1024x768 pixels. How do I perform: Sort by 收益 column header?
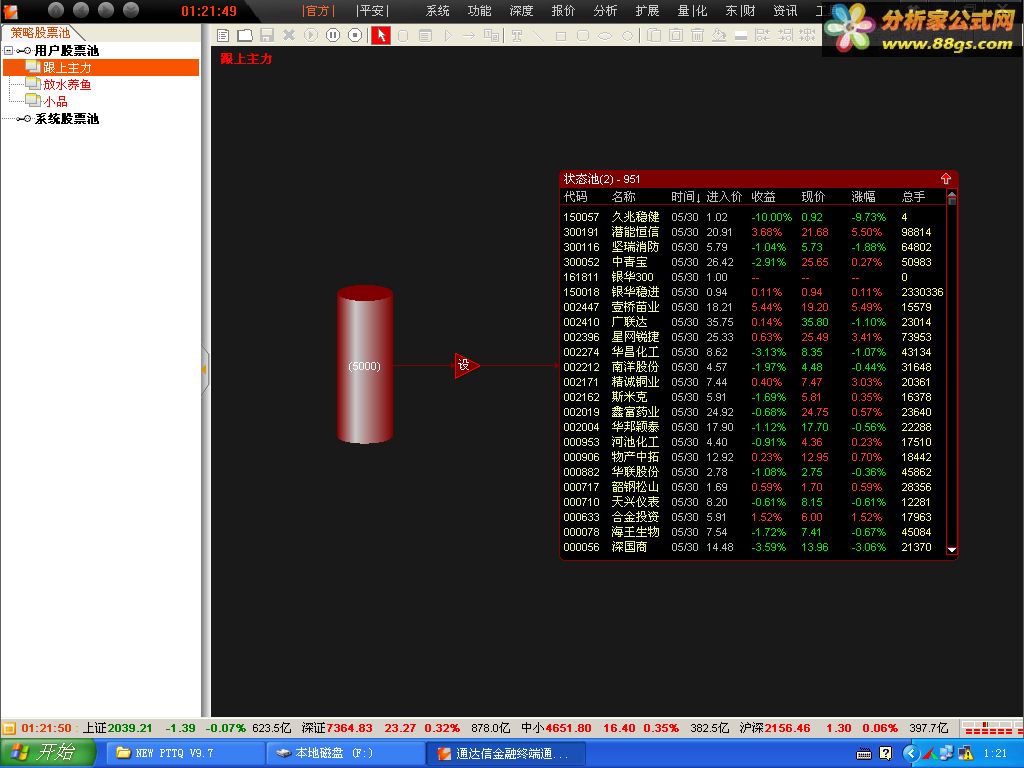click(763, 197)
